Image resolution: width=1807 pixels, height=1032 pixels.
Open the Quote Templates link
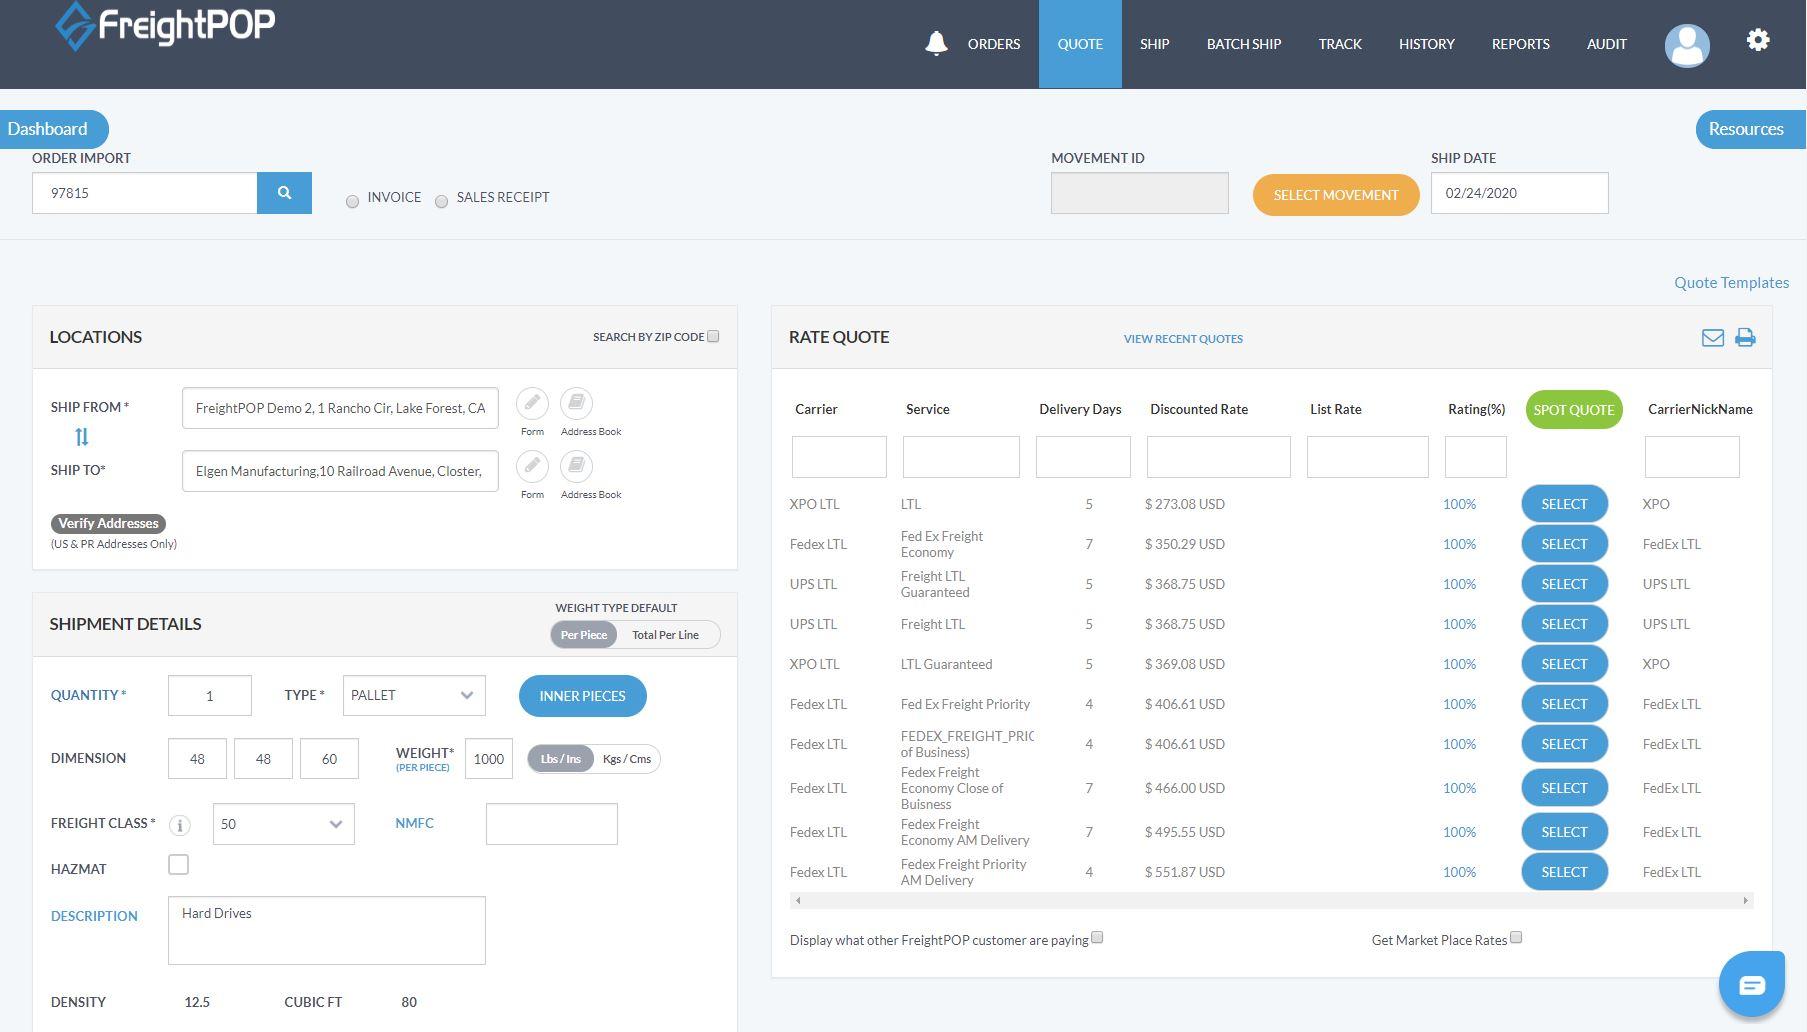tap(1731, 283)
